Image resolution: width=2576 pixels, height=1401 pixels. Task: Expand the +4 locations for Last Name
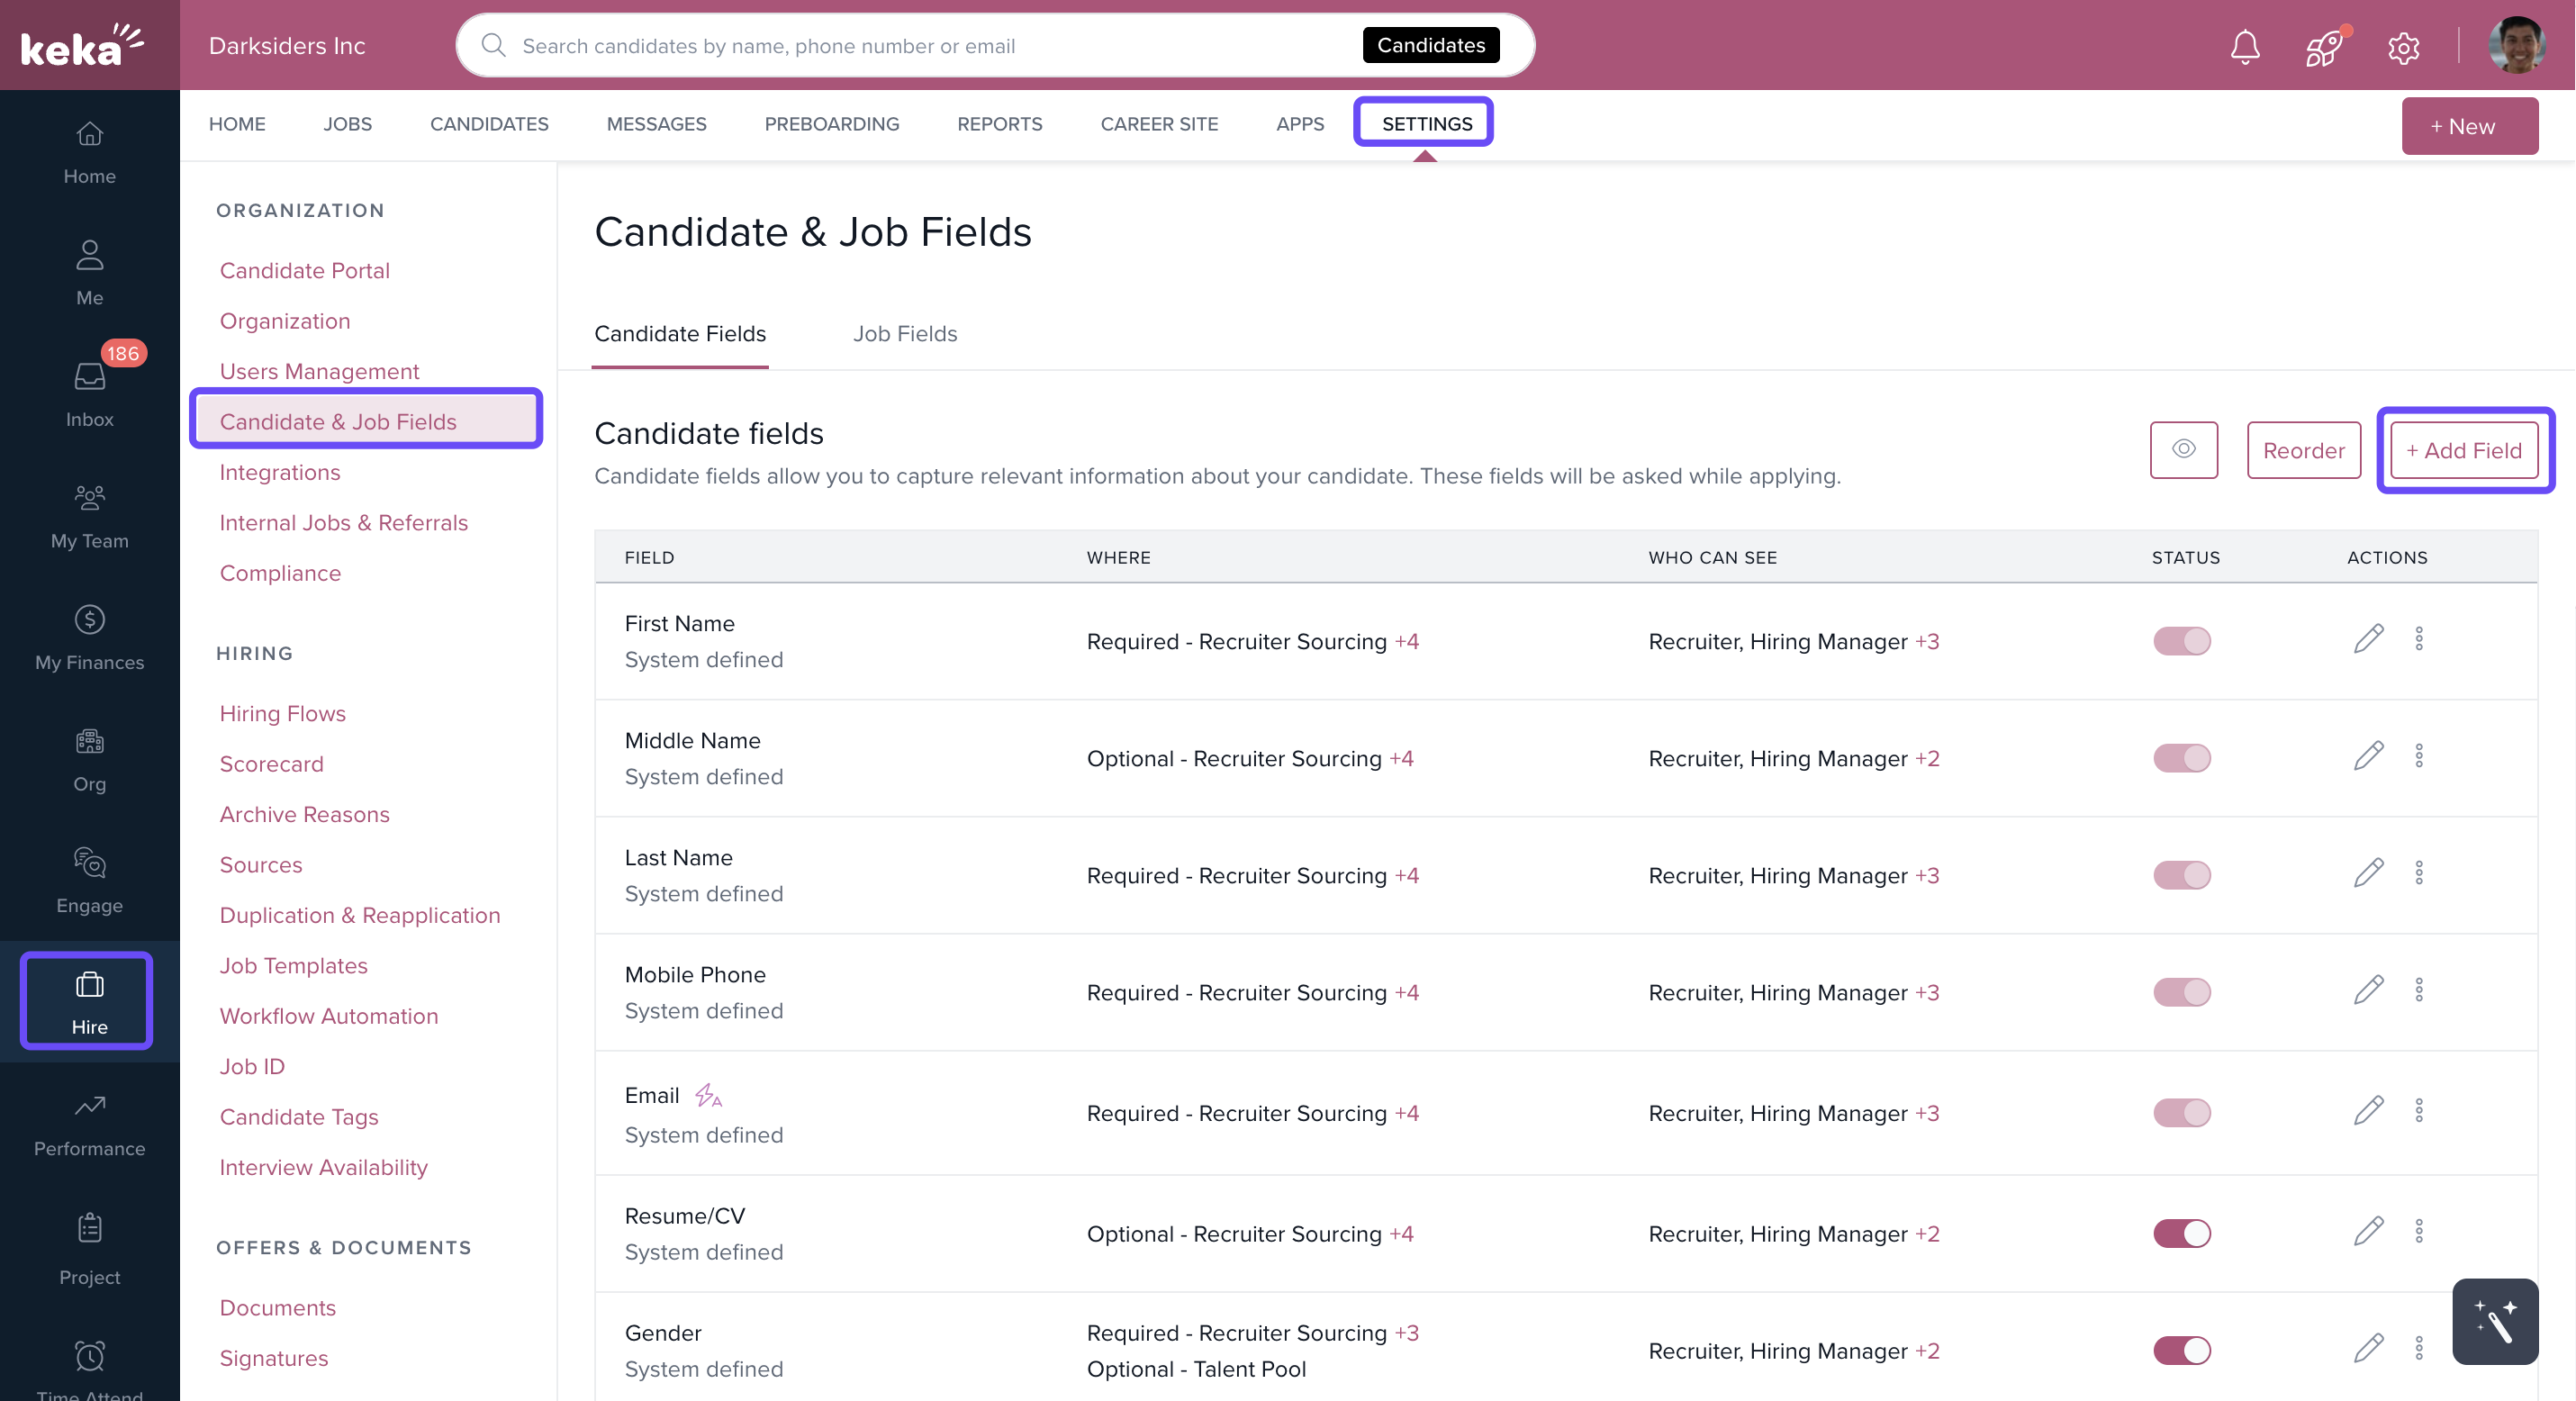click(x=1407, y=875)
